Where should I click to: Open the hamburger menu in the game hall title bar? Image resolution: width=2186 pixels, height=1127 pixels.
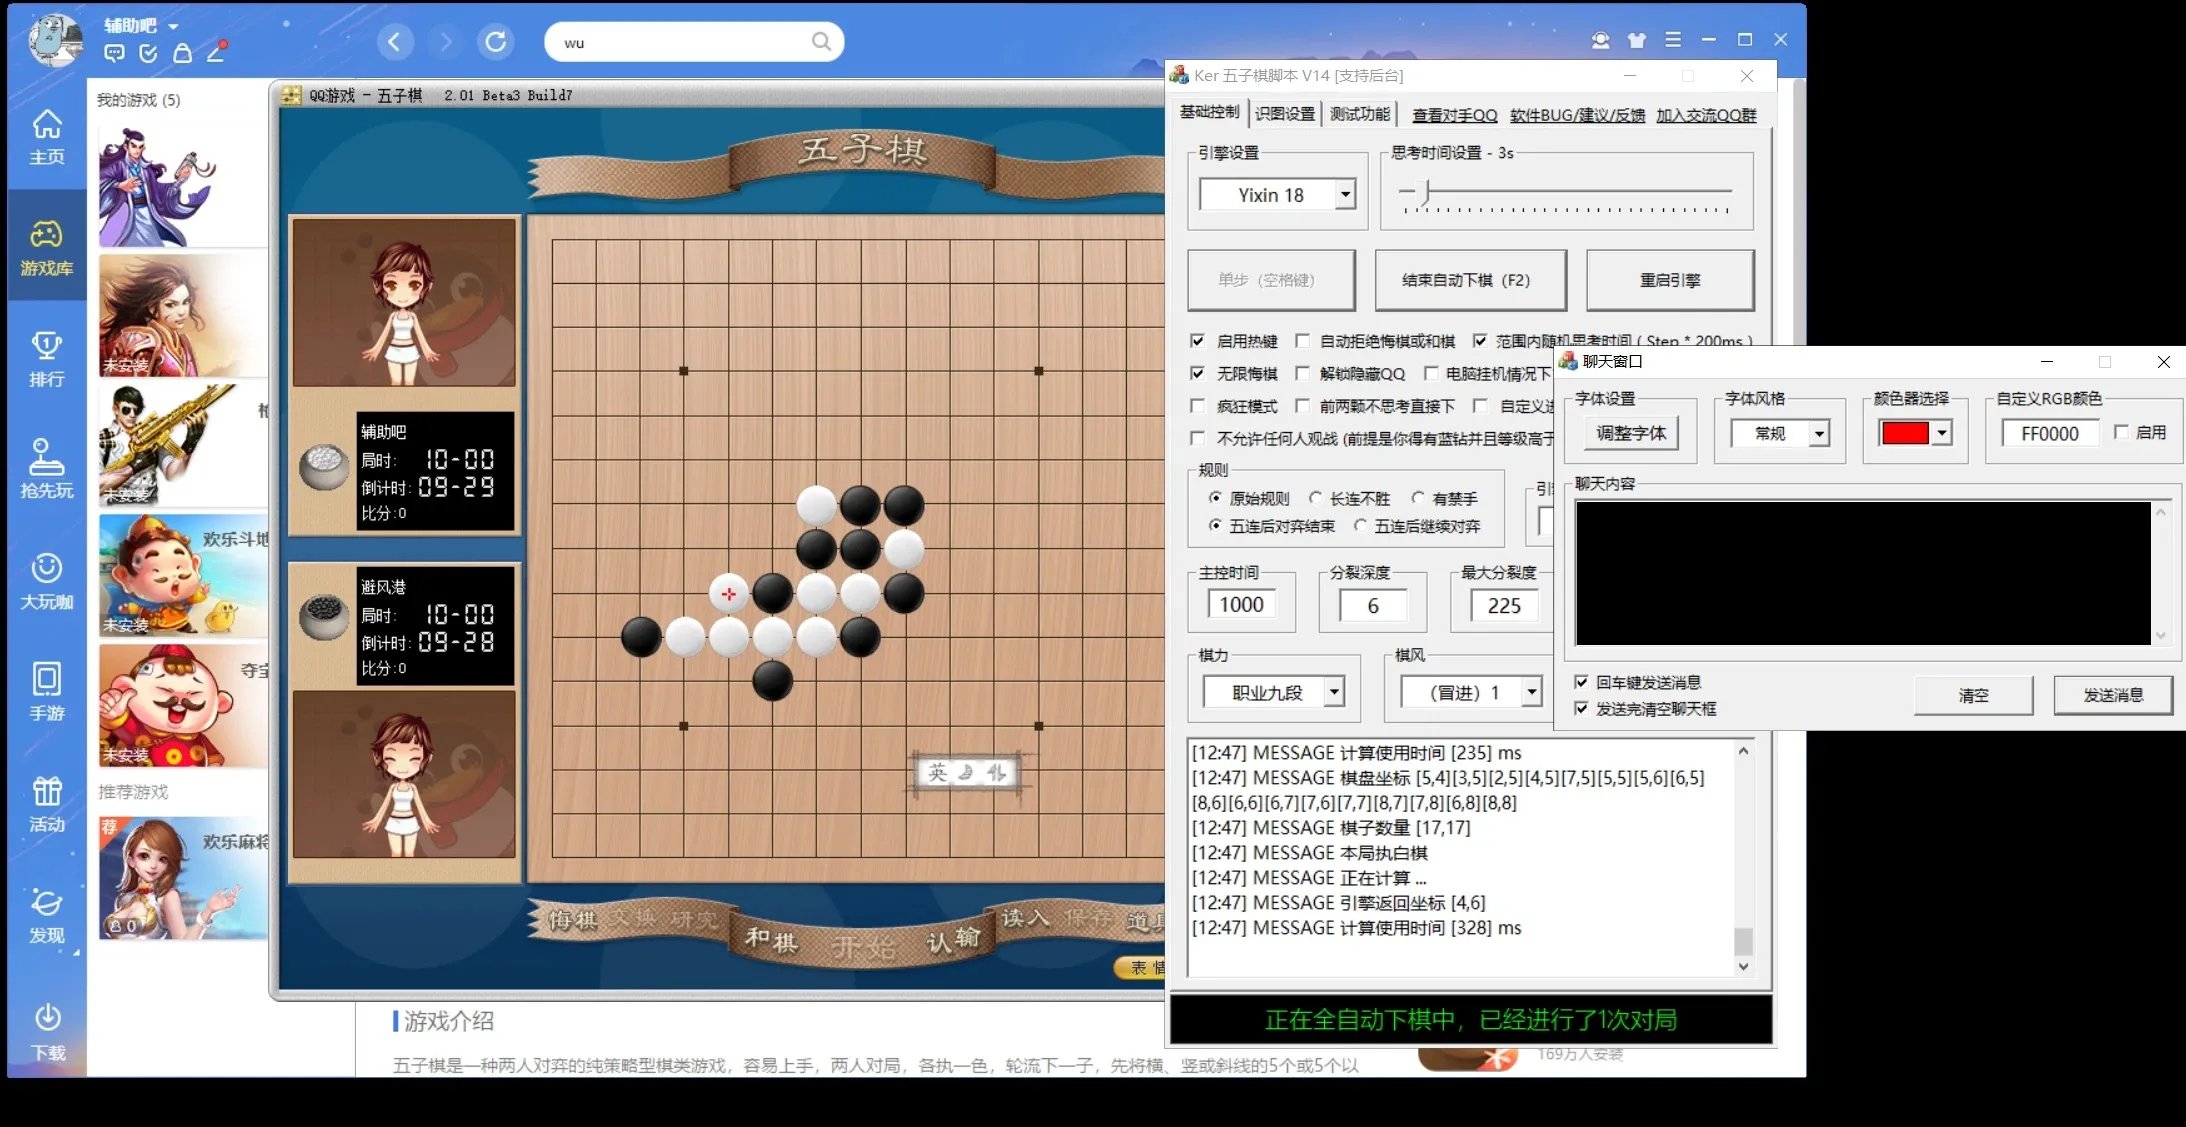point(1673,40)
